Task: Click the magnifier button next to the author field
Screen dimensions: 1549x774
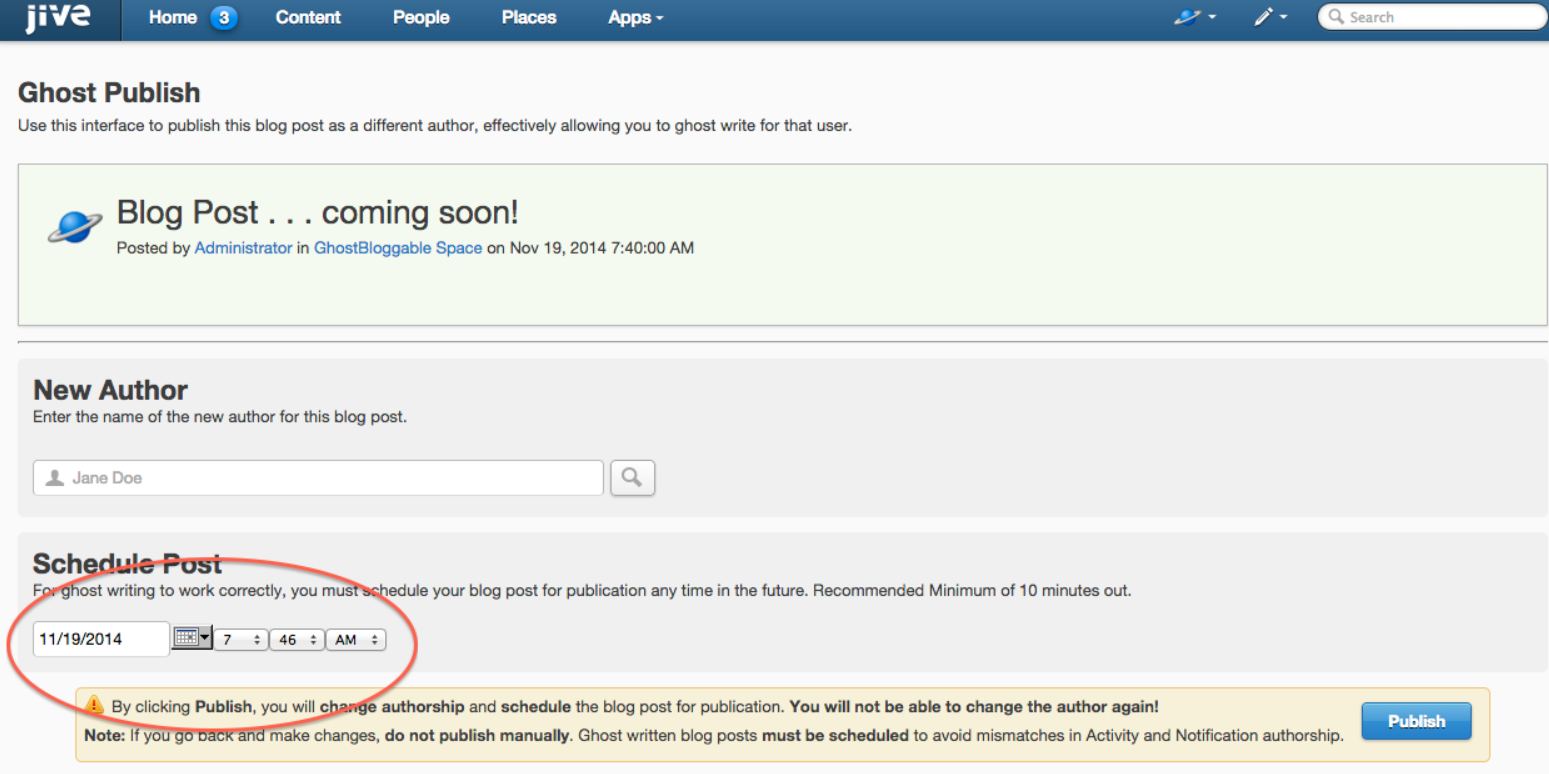Action: (x=632, y=478)
